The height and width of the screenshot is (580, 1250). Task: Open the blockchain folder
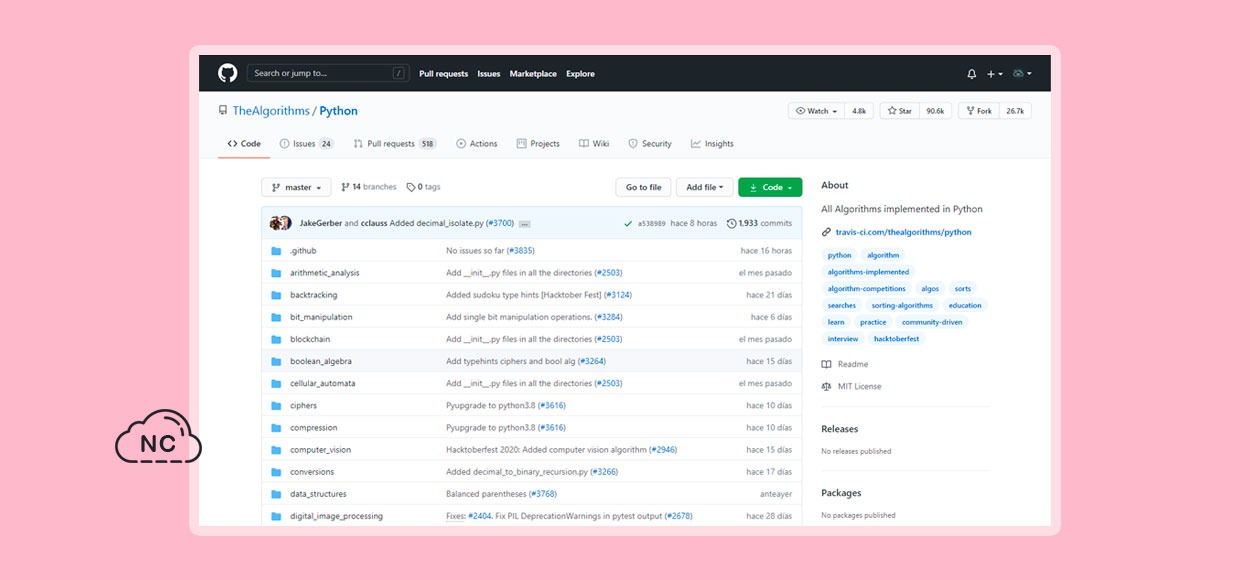[x=310, y=339]
